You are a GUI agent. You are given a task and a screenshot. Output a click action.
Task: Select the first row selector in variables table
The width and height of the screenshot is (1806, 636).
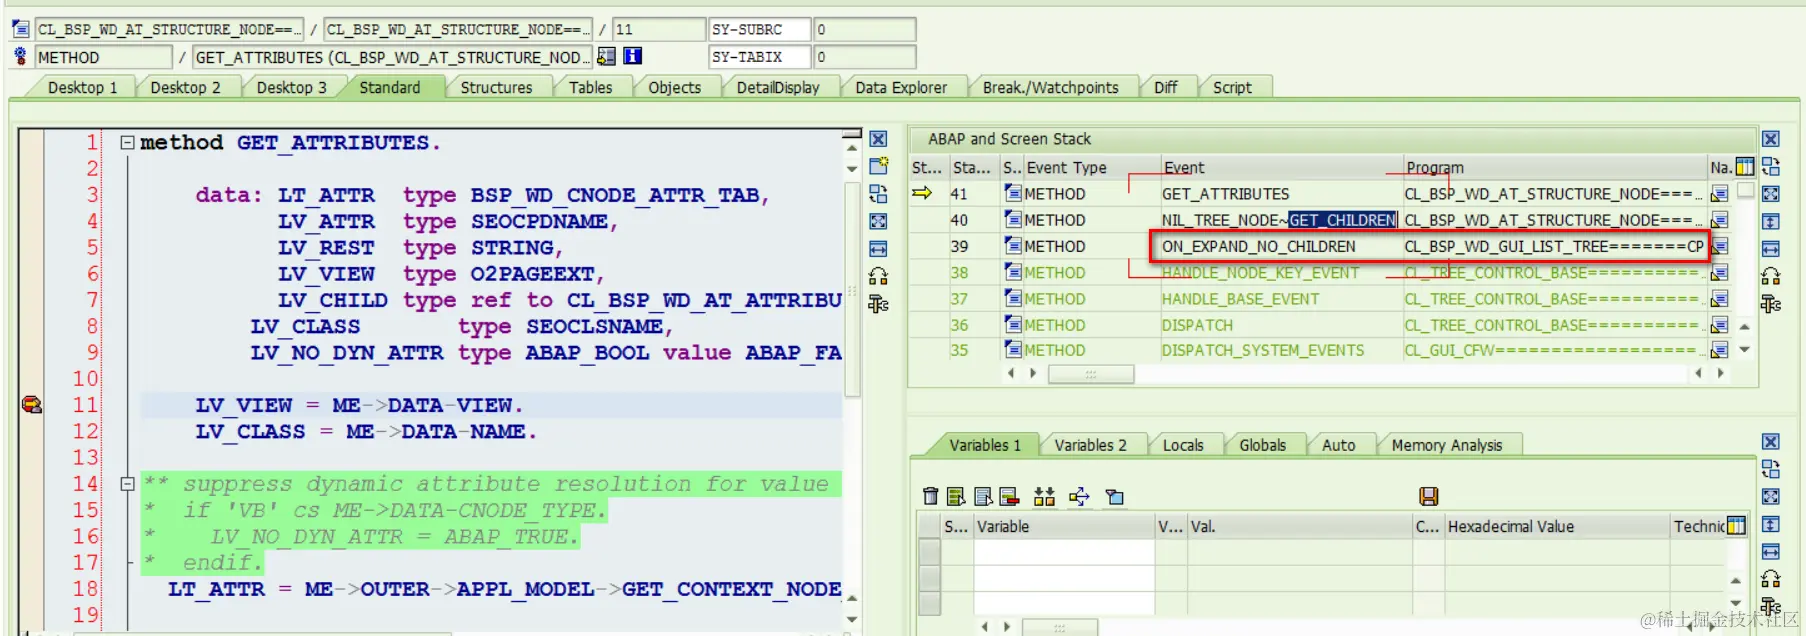click(x=930, y=551)
